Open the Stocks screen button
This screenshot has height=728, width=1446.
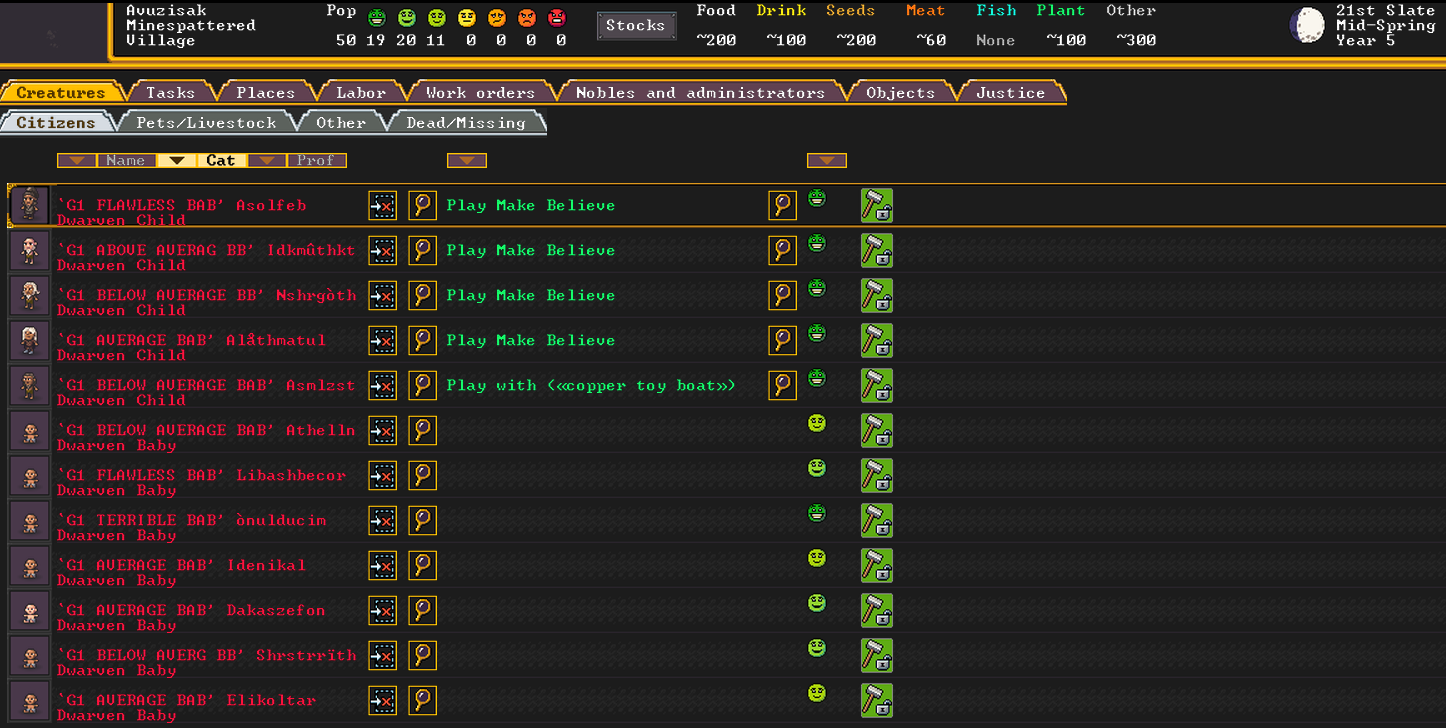pyautogui.click(x=635, y=26)
